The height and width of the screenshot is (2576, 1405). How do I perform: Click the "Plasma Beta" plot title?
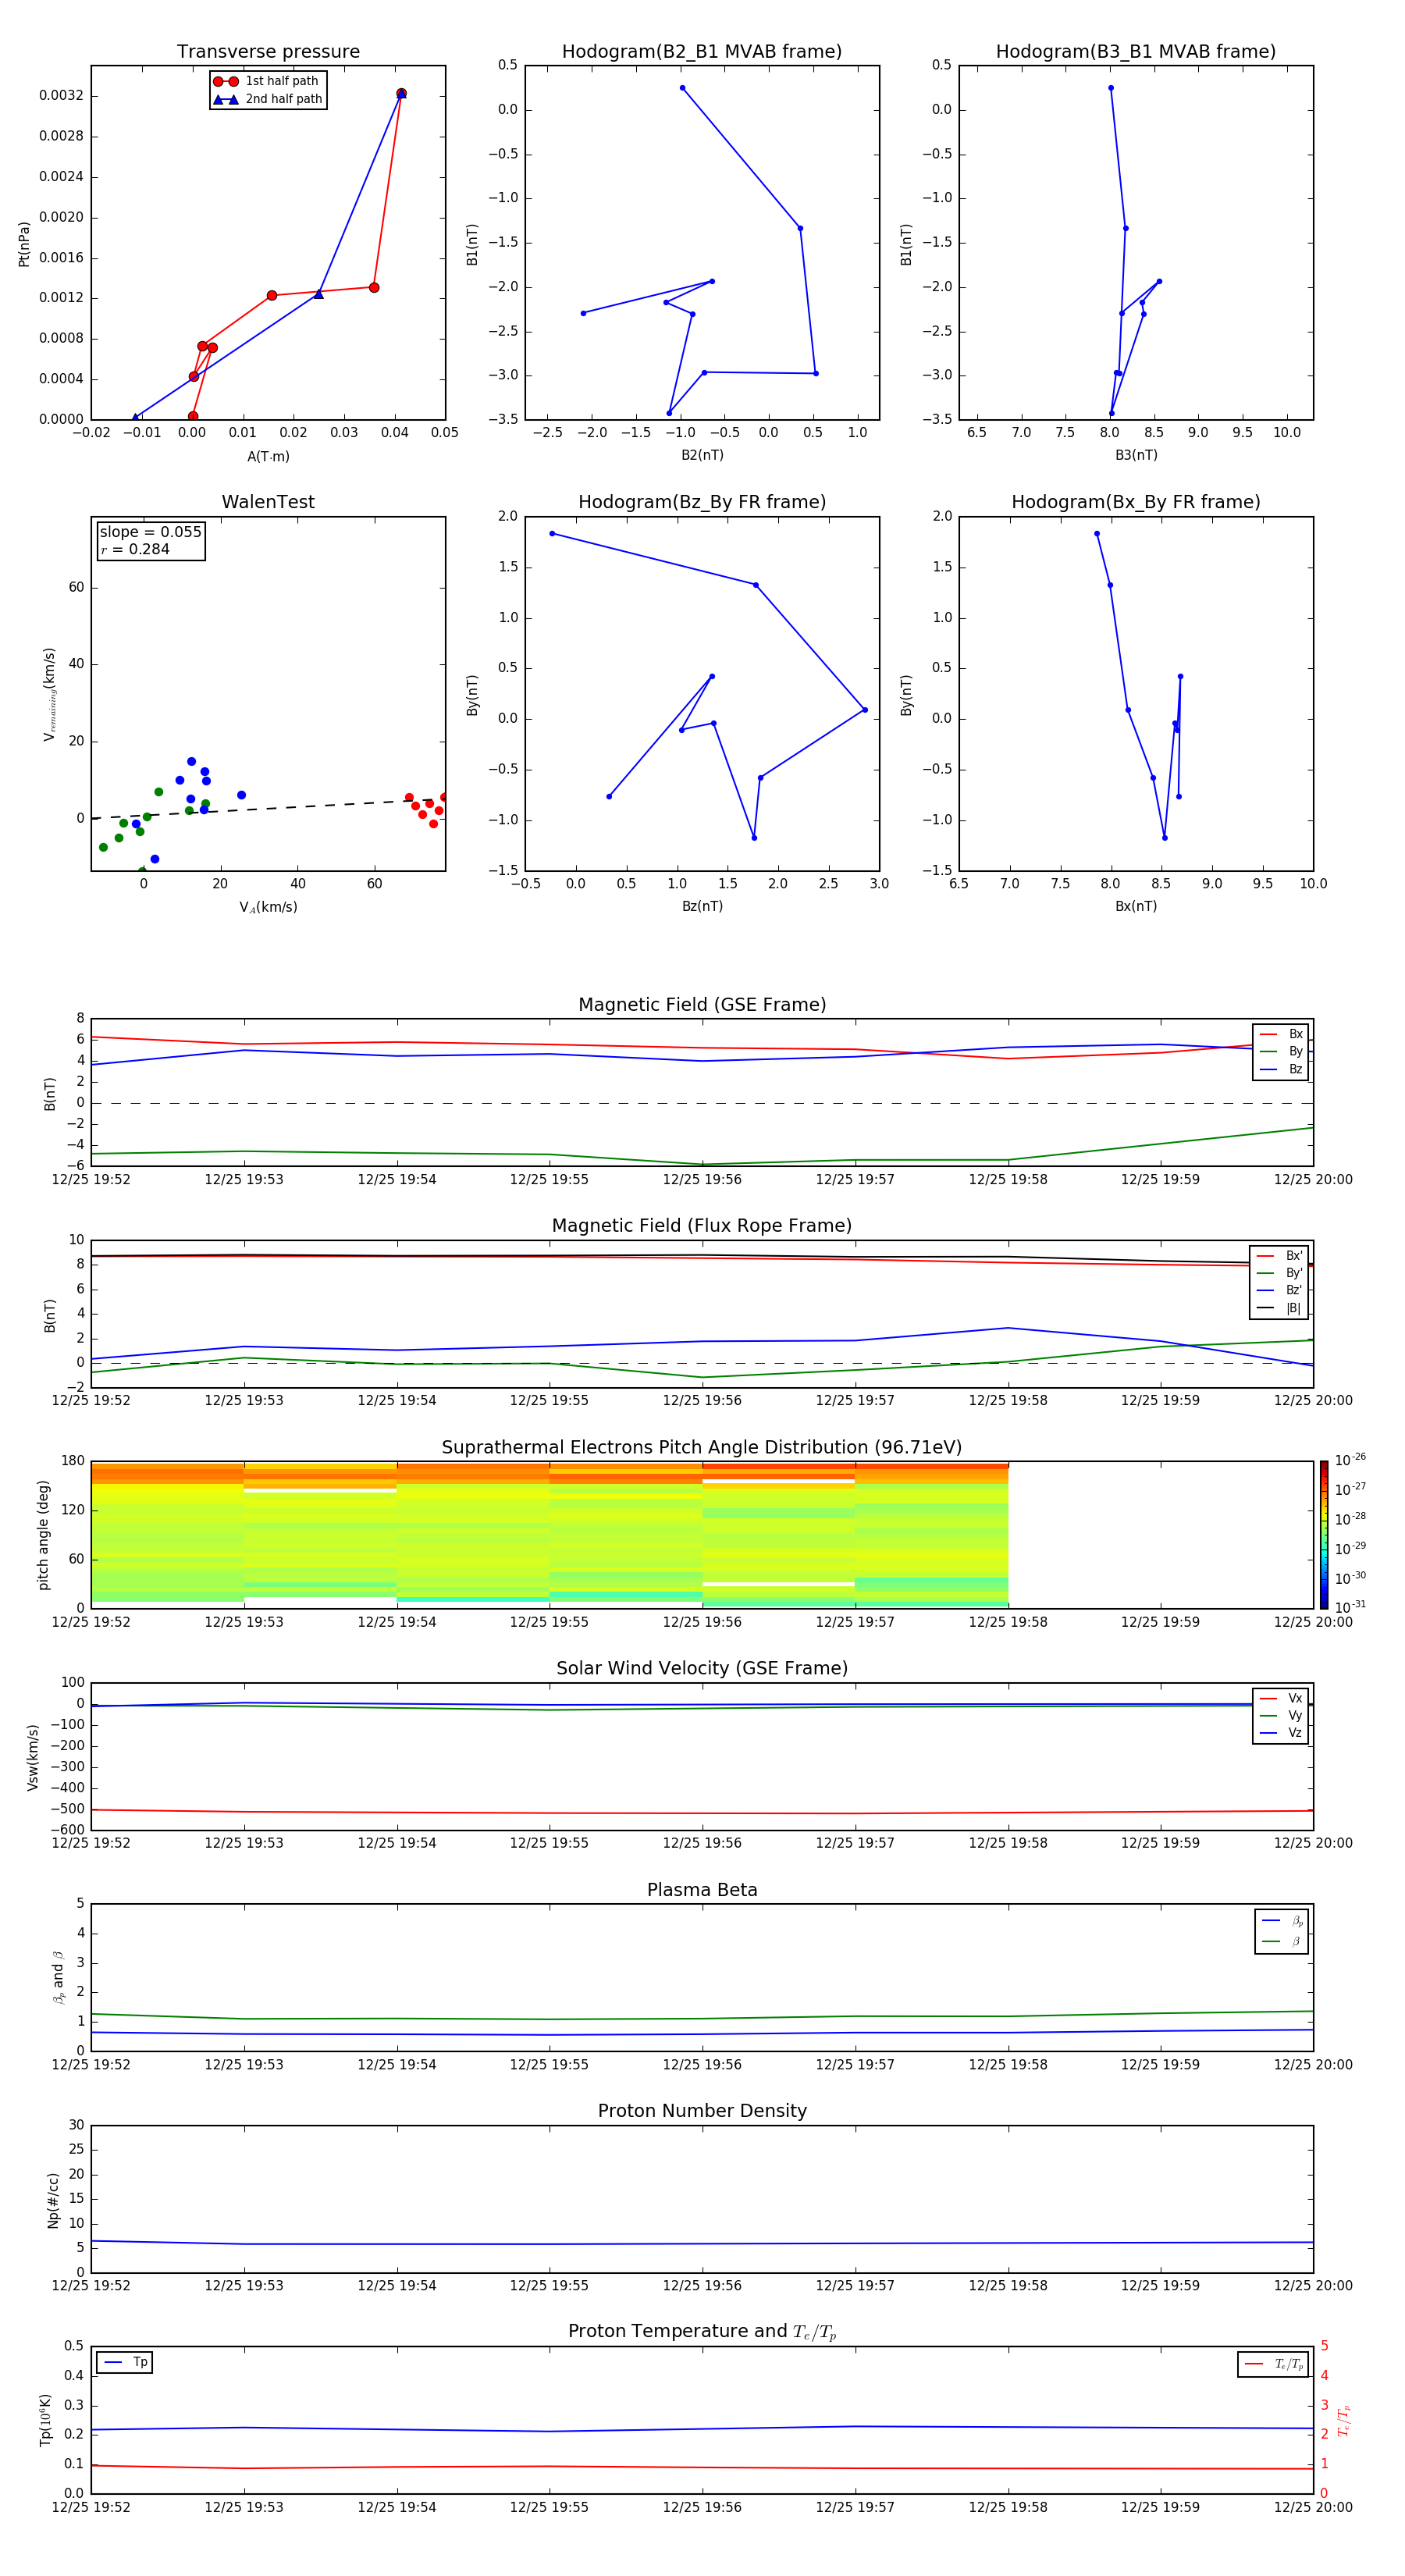pyautogui.click(x=702, y=1891)
